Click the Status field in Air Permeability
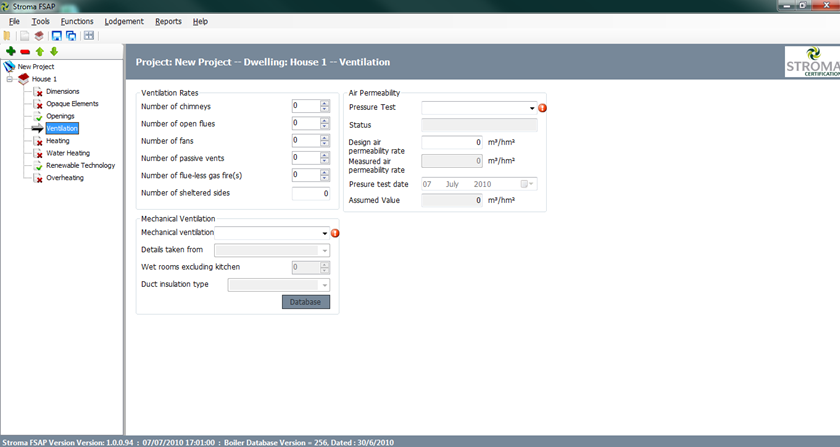840x447 pixels. (479, 125)
